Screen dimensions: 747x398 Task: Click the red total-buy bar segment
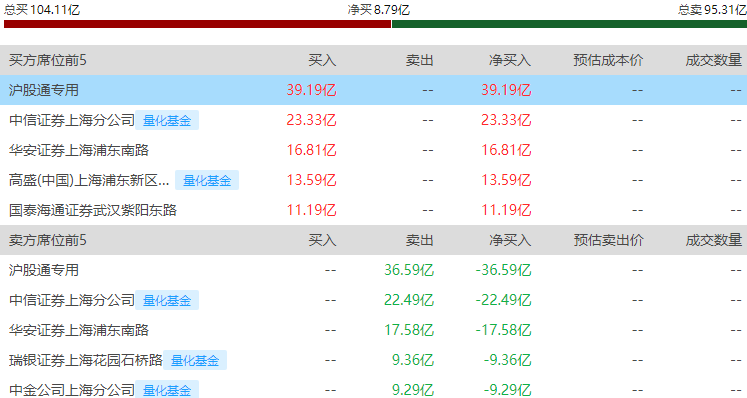coord(197,24)
